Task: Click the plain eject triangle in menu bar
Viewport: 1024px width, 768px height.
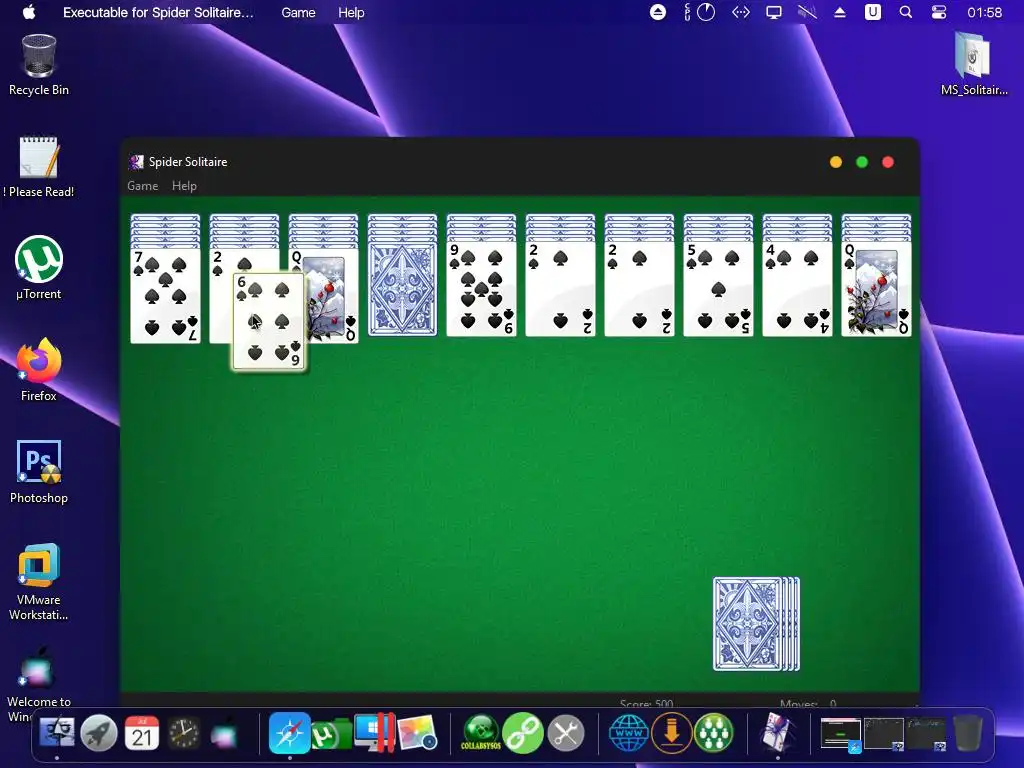Action: click(840, 12)
